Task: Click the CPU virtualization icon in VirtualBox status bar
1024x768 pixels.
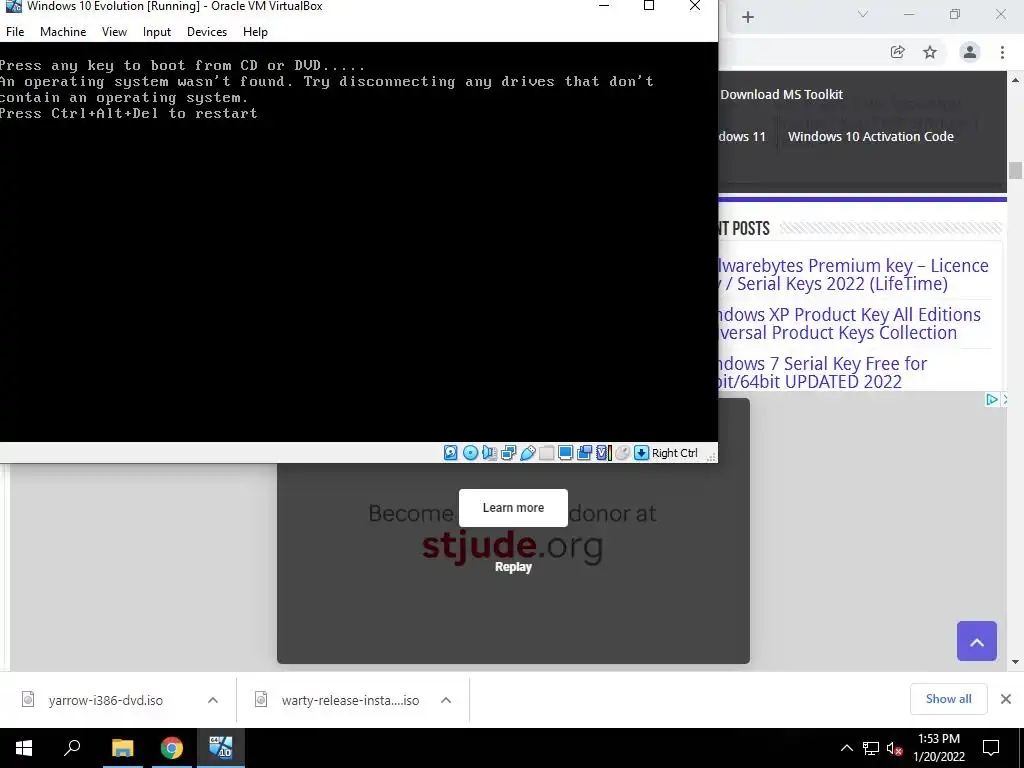Action: pyautogui.click(x=603, y=453)
